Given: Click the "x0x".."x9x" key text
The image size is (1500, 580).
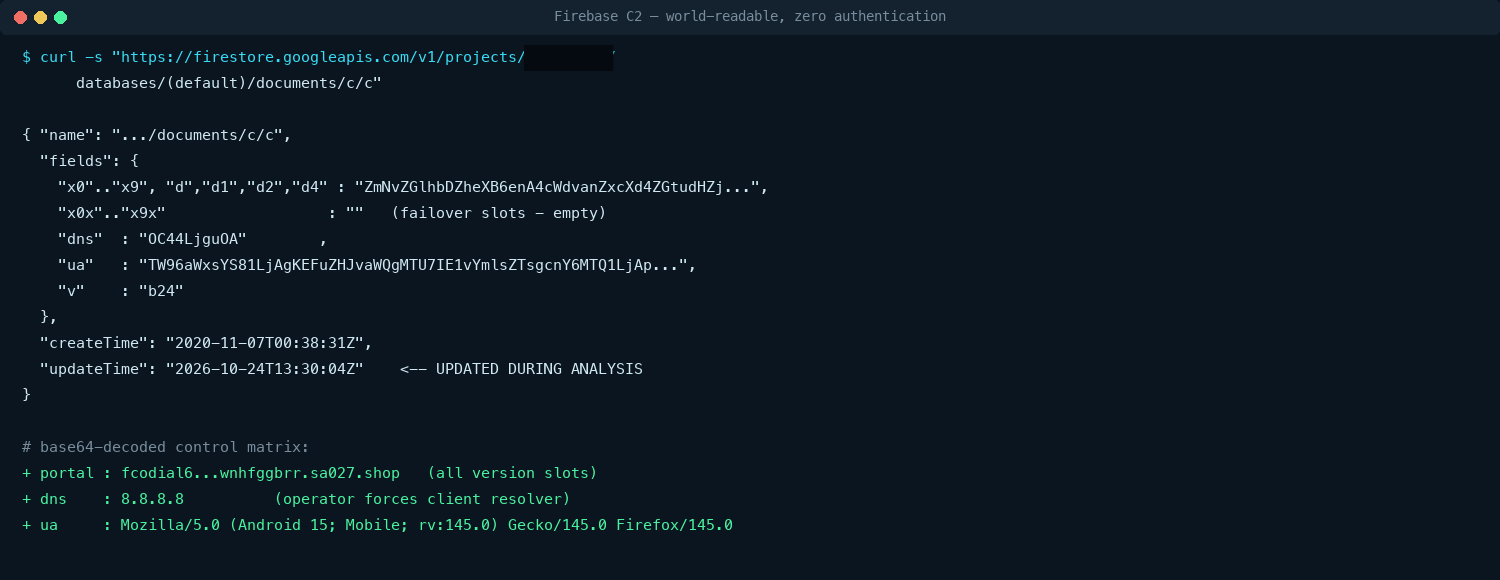Looking at the screenshot, I should point(112,213).
